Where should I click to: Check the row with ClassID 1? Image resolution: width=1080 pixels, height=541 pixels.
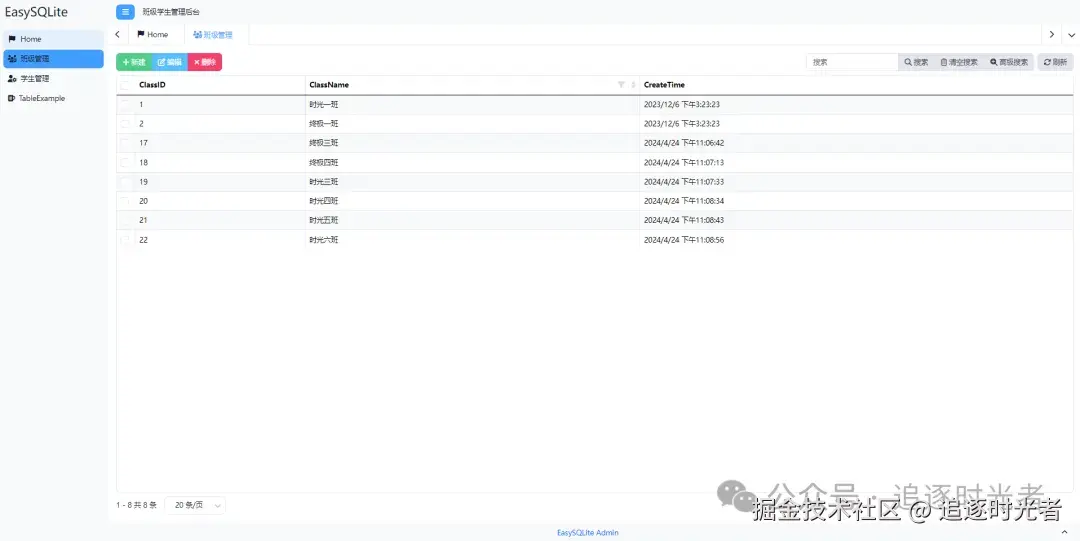pyautogui.click(x=125, y=104)
